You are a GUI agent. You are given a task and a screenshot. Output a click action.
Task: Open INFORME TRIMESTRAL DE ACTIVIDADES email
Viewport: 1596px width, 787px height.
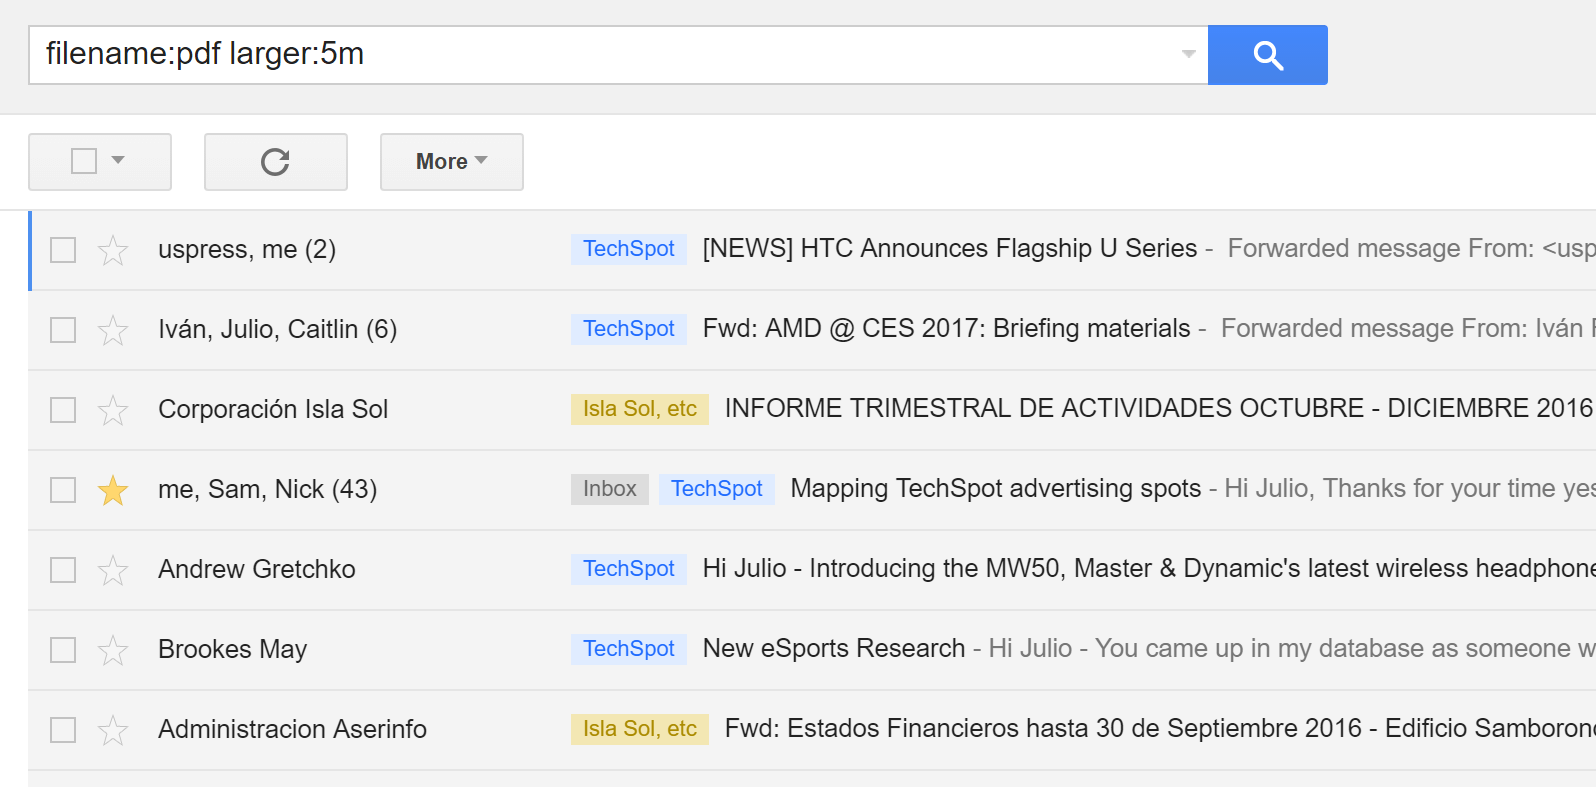coord(1158,409)
